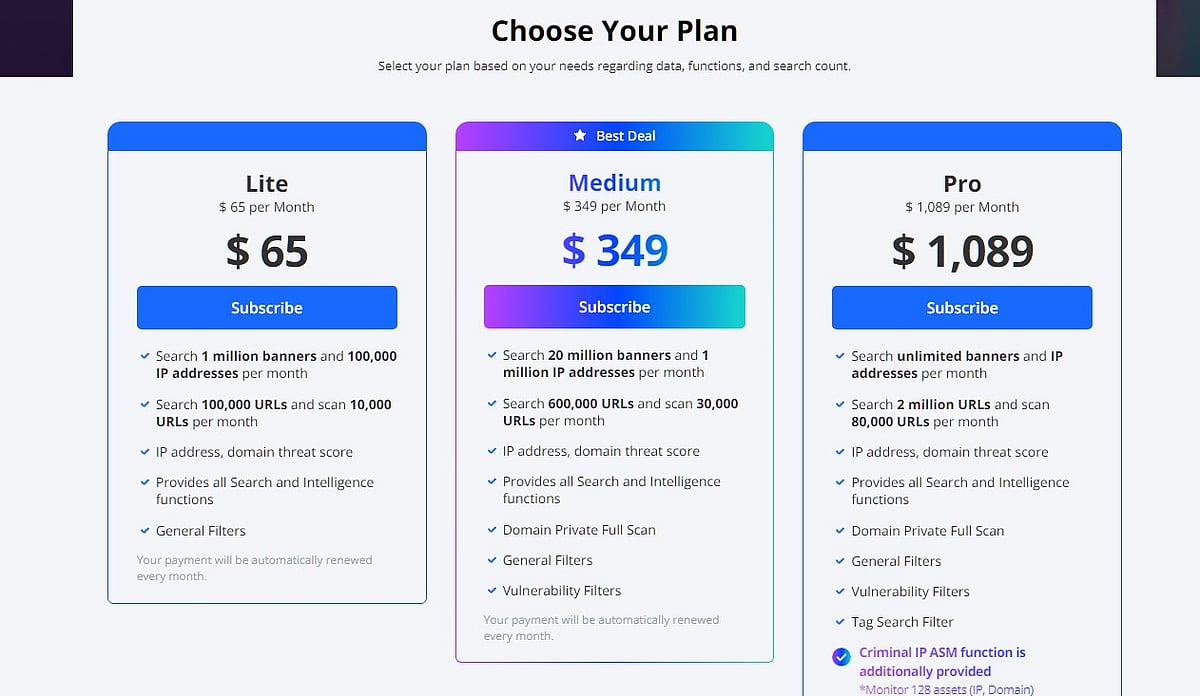Click the Choose Your Plan heading

[x=614, y=31]
